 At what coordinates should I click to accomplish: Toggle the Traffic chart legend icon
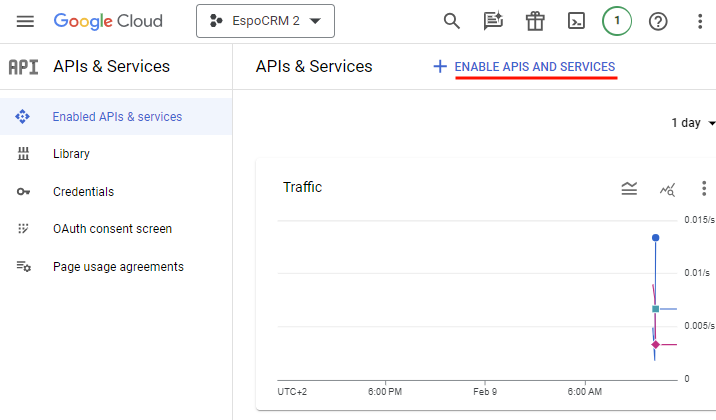pyautogui.click(x=629, y=188)
